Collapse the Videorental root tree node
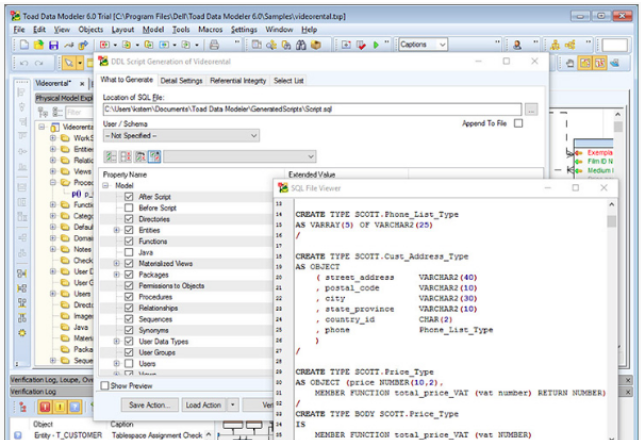The height and width of the screenshot is (440, 641). [41, 127]
